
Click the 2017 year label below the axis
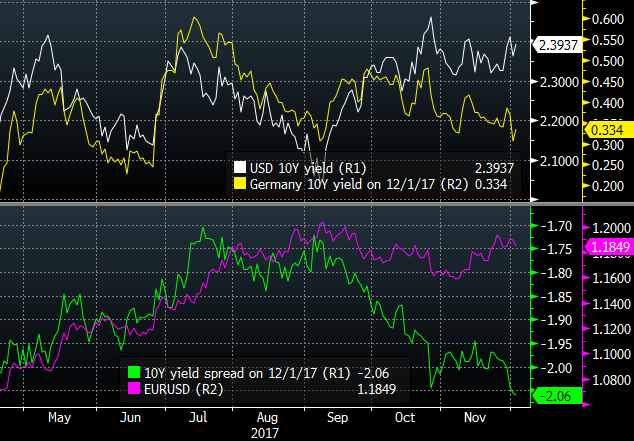(266, 434)
